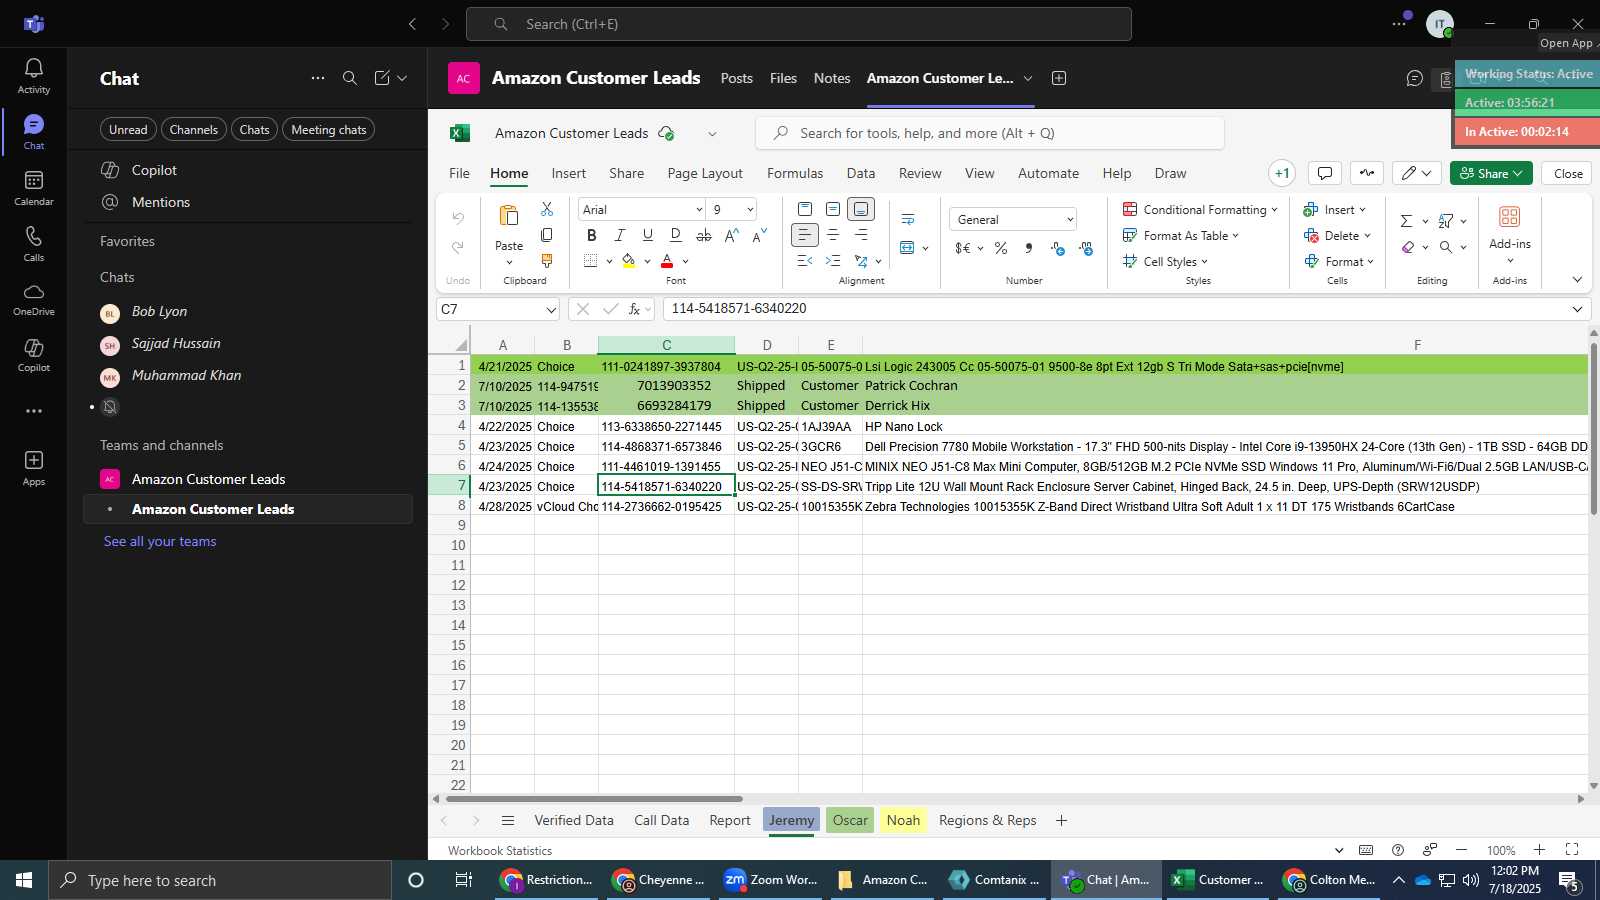Click the Merge cells icon
1600x900 pixels.
point(907,247)
